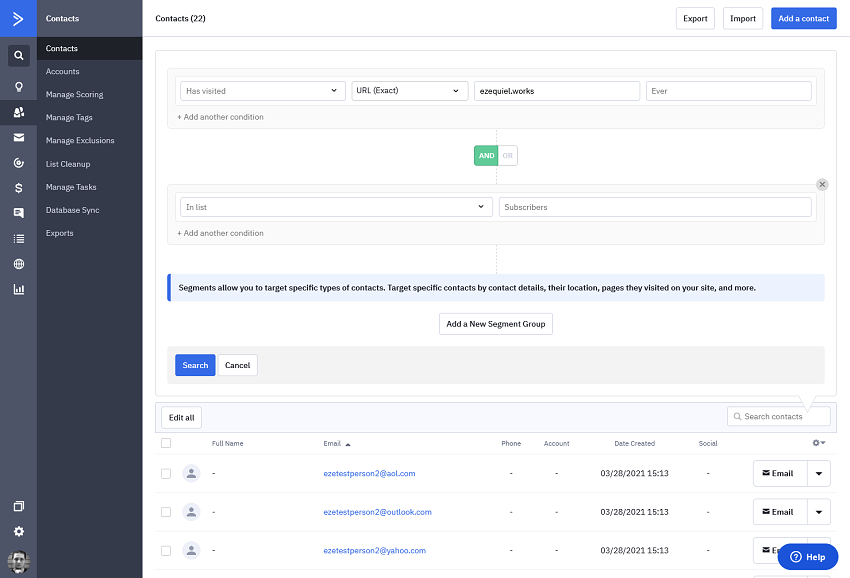This screenshot has width=850, height=578.
Task: Click the Email column sort arrow
Action: [x=348, y=444]
